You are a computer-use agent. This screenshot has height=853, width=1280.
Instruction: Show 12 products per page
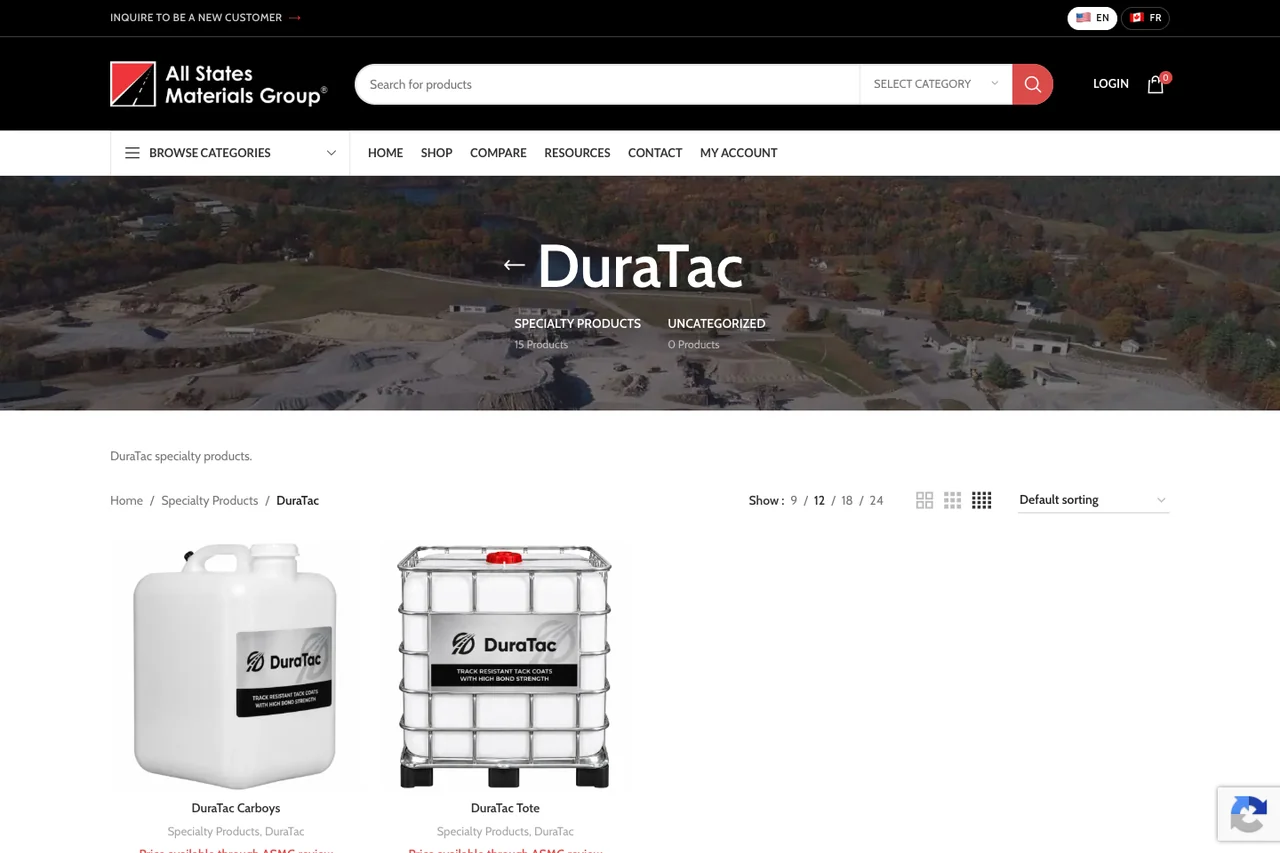[x=819, y=501]
